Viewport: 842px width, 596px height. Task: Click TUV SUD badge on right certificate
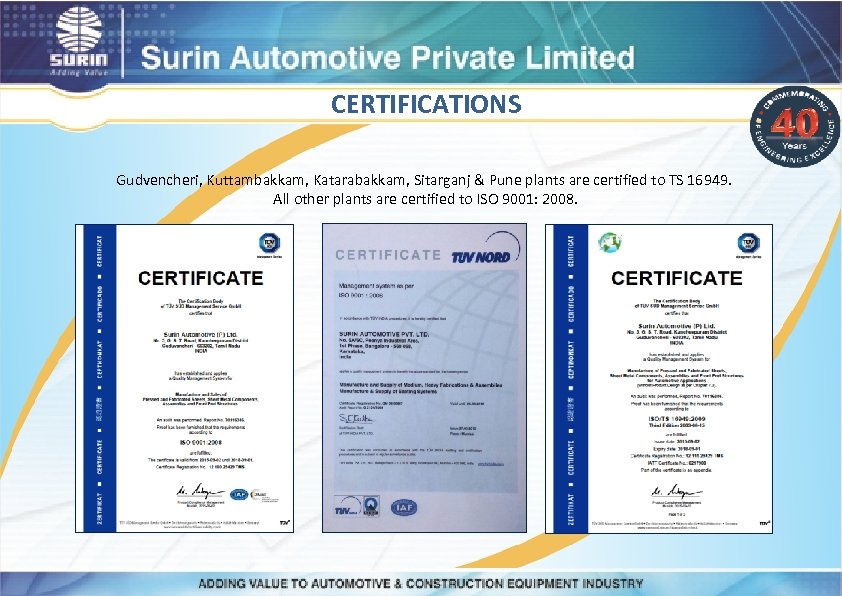[x=748, y=244]
